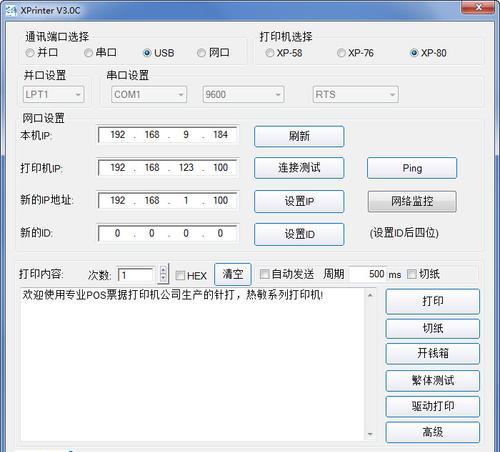The height and width of the screenshot is (452, 500).
Task: Click the 打印 print button
Action: pos(433,301)
